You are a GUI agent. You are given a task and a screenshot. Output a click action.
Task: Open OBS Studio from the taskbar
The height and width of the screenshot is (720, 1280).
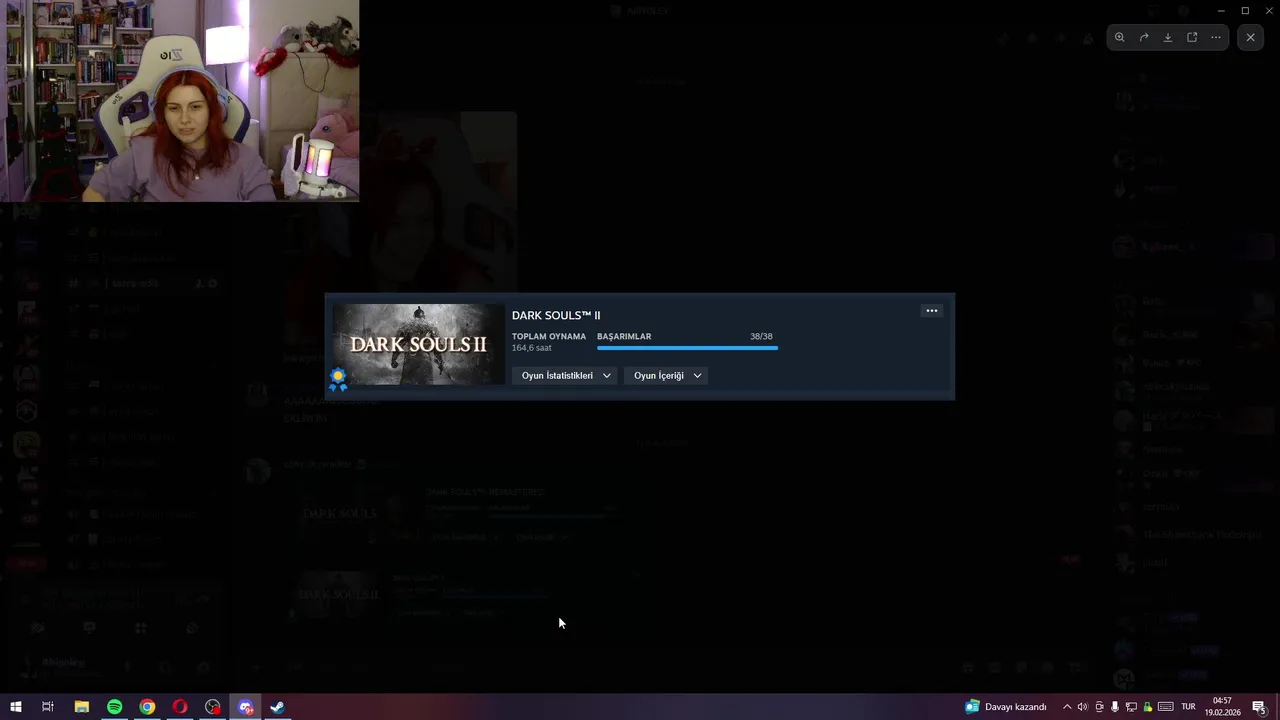213,707
